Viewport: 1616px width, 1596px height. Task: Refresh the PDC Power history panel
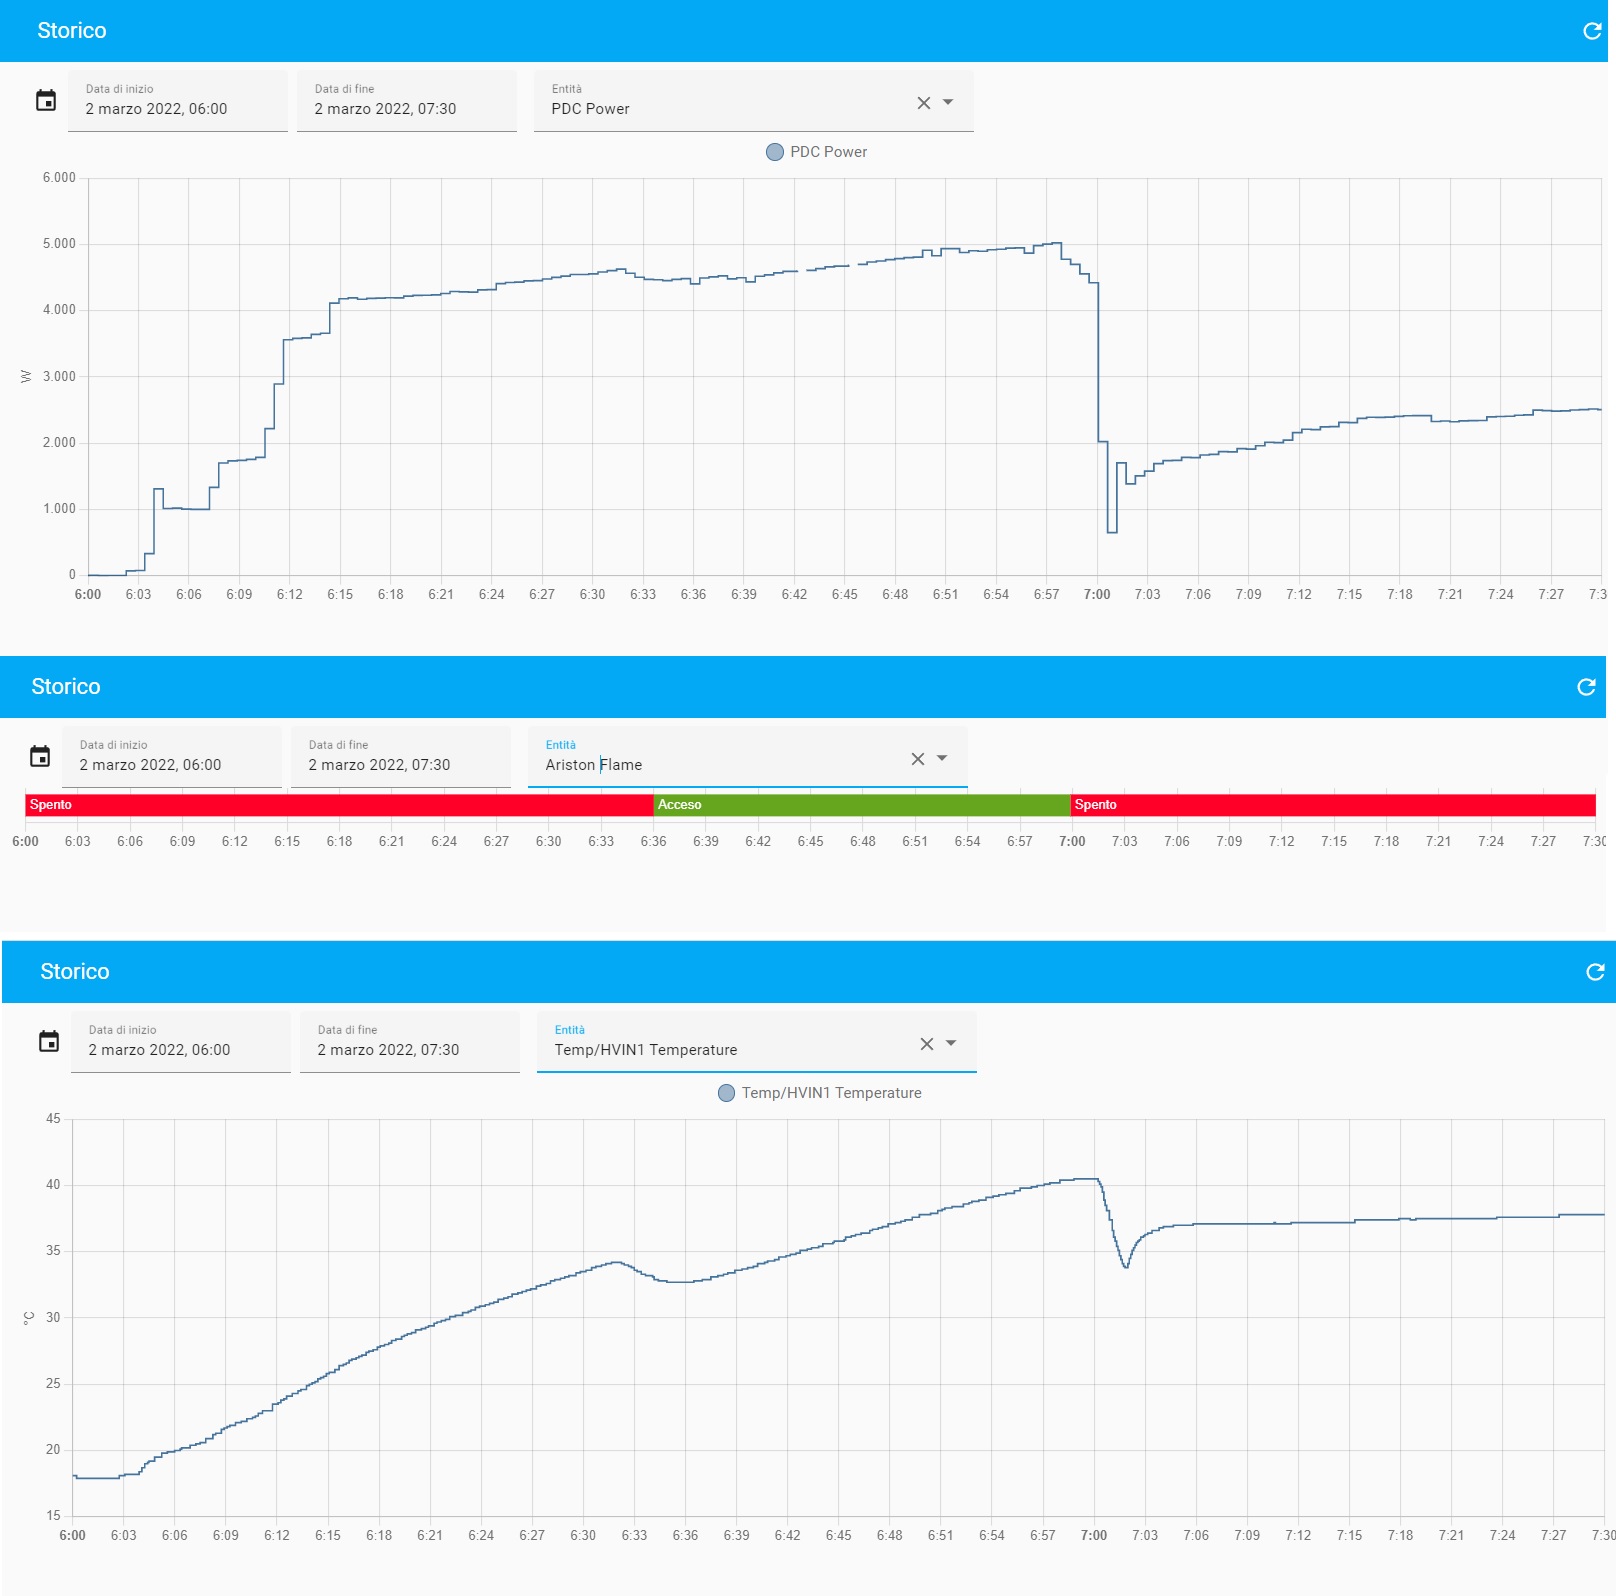click(x=1592, y=31)
